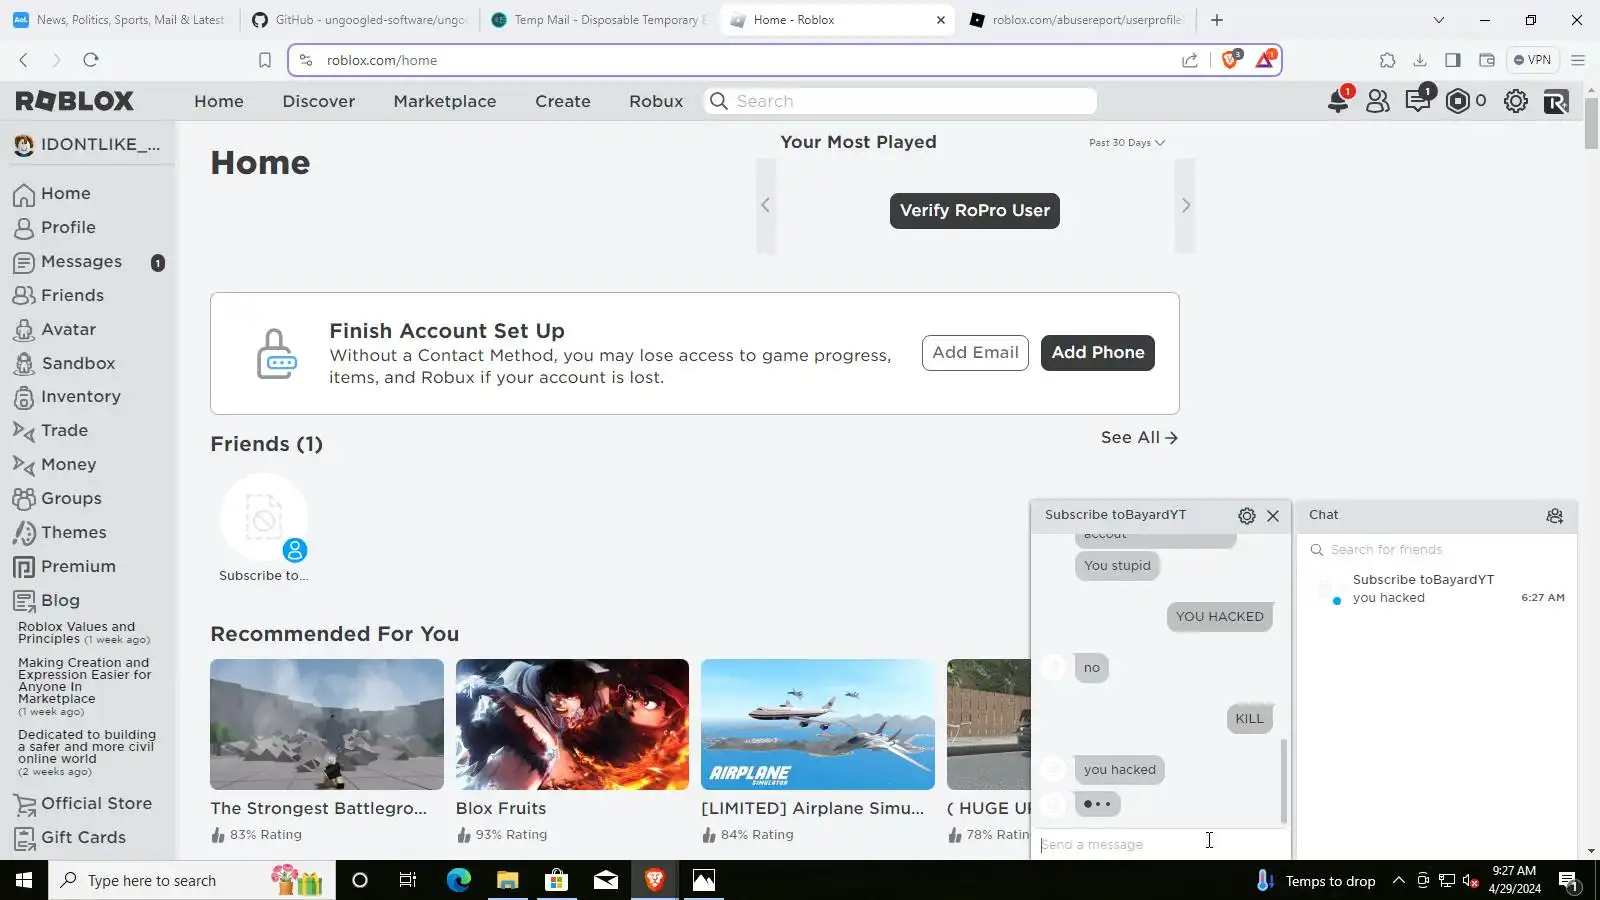This screenshot has width=1600, height=900.
Task: Switch to the Temp Mail tab
Action: point(600,20)
